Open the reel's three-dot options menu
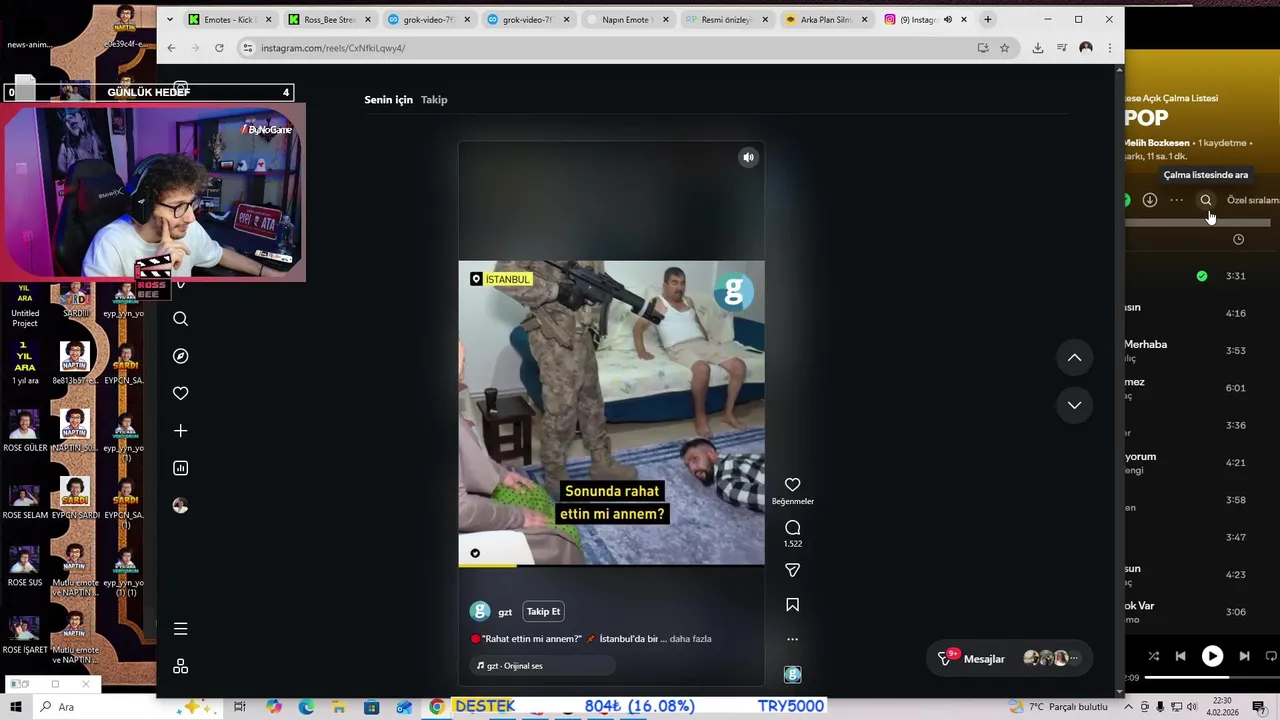The height and width of the screenshot is (720, 1280). (792, 639)
